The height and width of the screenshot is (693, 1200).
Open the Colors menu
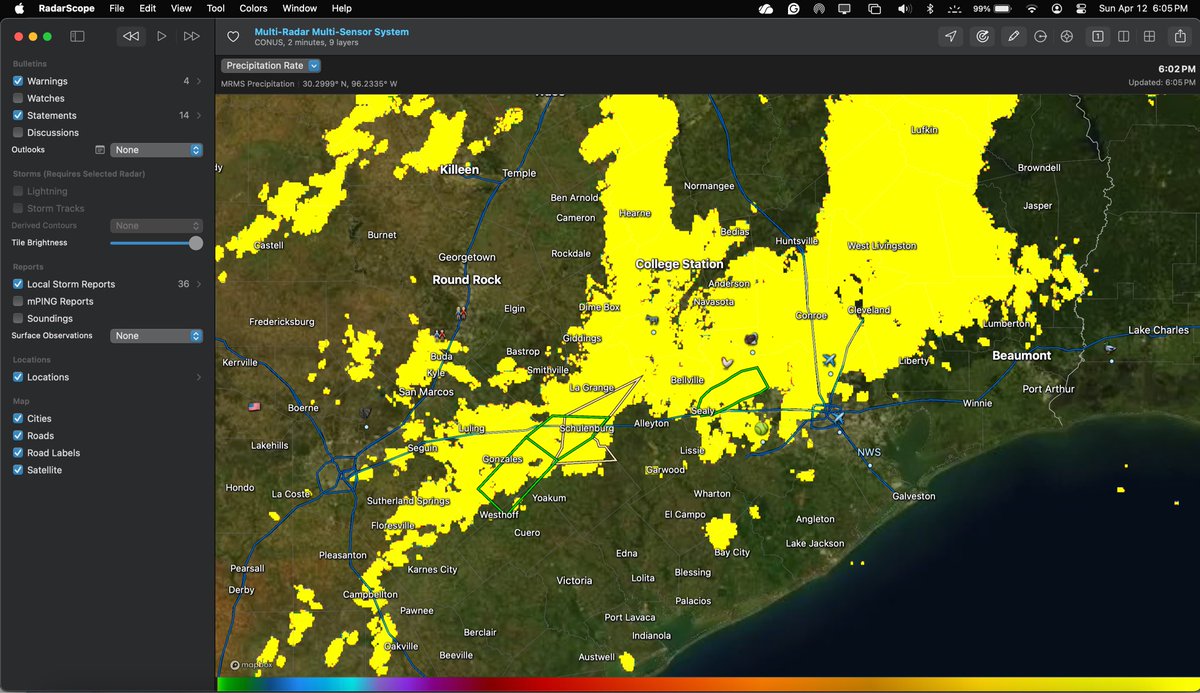click(253, 8)
